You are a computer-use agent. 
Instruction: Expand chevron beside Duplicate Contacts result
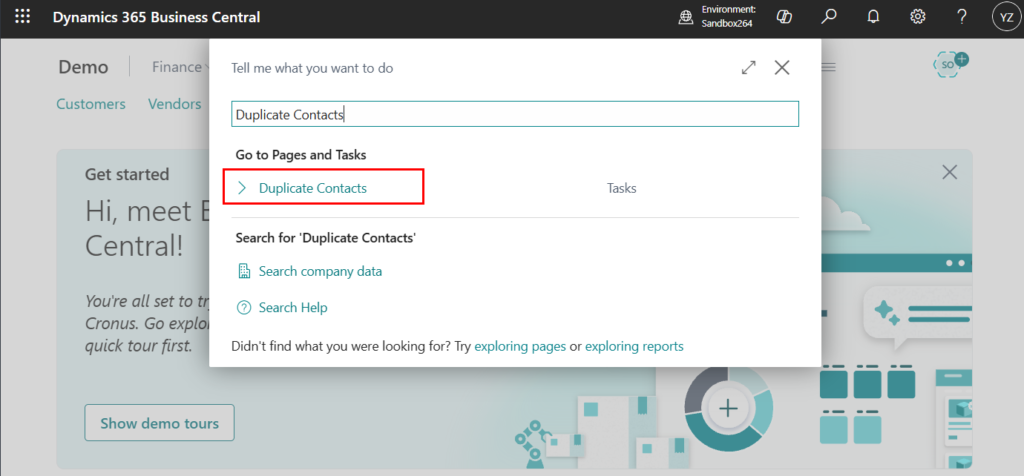pyautogui.click(x=242, y=188)
